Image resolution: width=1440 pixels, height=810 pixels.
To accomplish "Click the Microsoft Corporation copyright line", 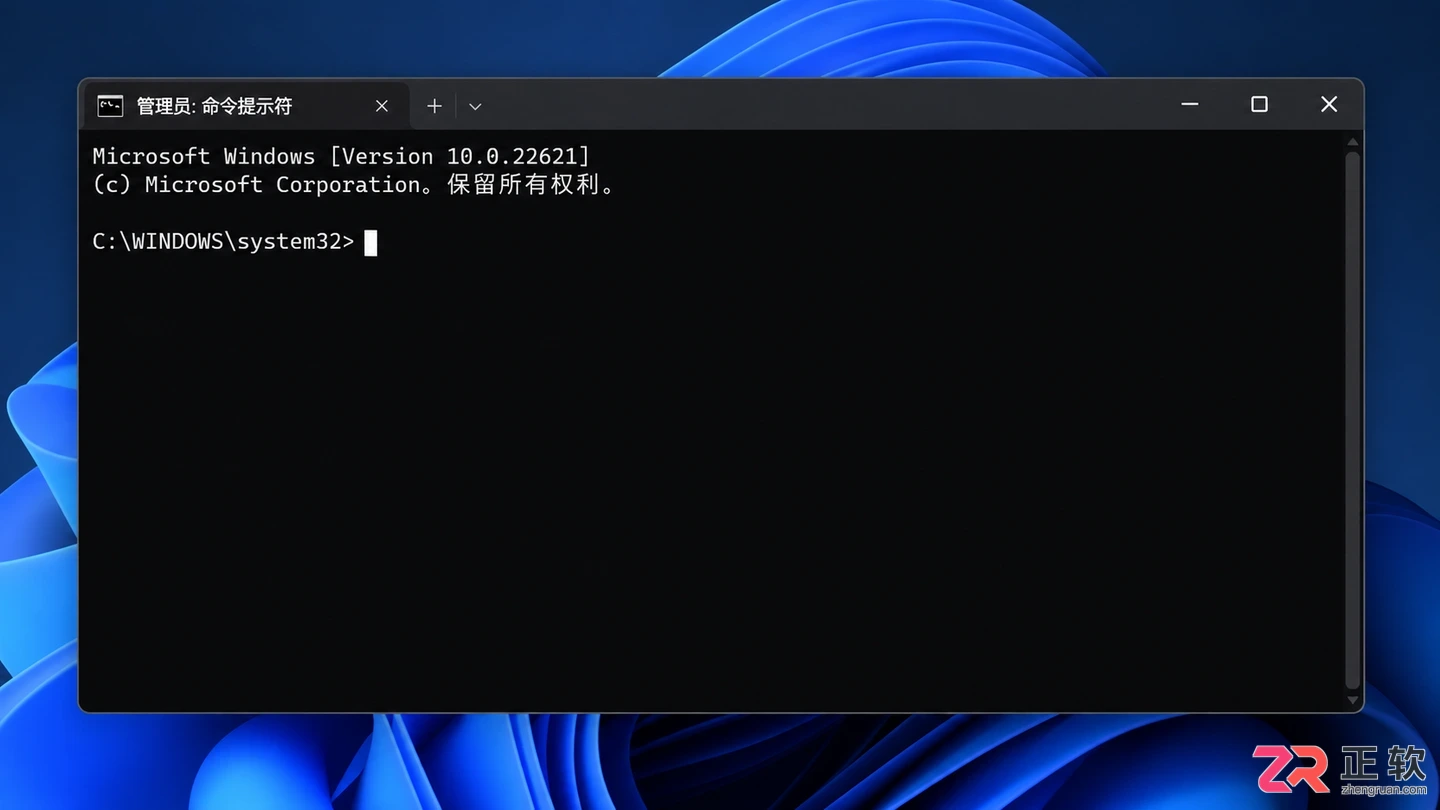I will pos(354,185).
